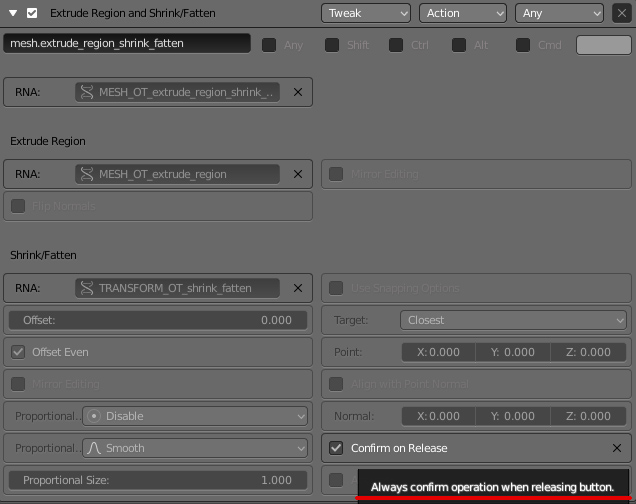Screen dimensions: 636x504
Task: Click the Disable proportional editing icon
Action: [94, 416]
